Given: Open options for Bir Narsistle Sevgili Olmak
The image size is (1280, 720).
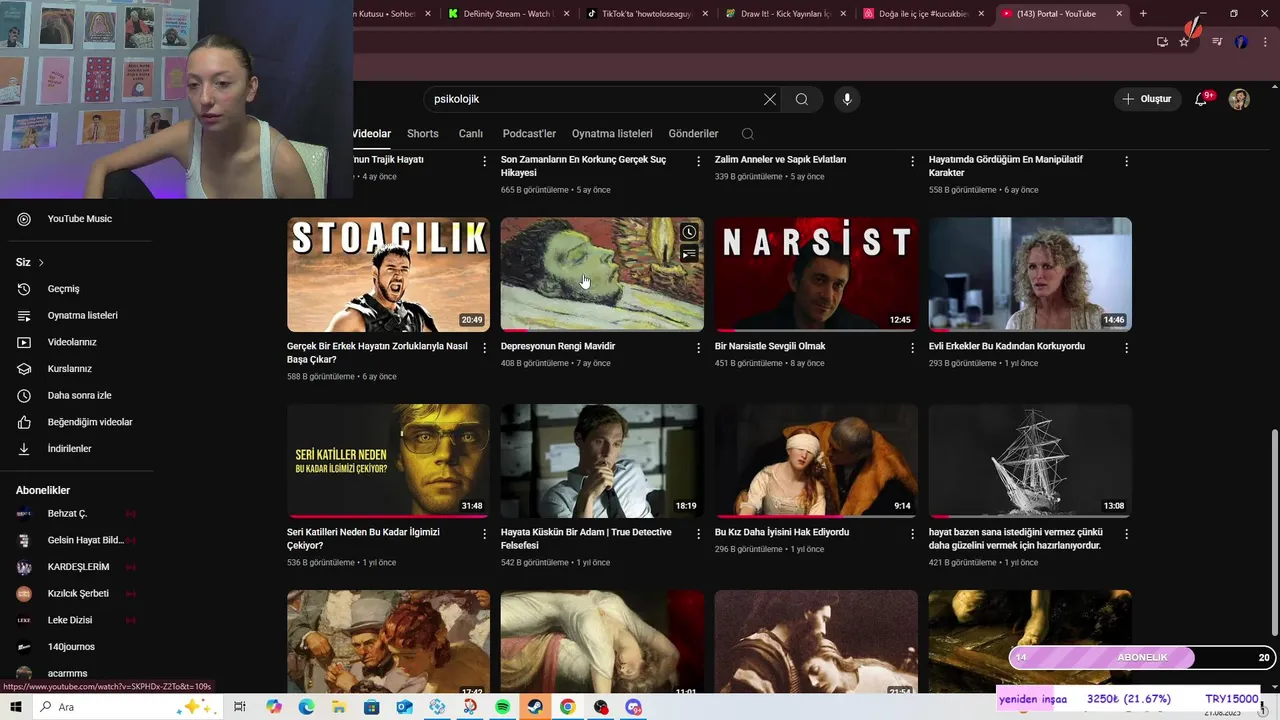Looking at the screenshot, I should [x=912, y=348].
